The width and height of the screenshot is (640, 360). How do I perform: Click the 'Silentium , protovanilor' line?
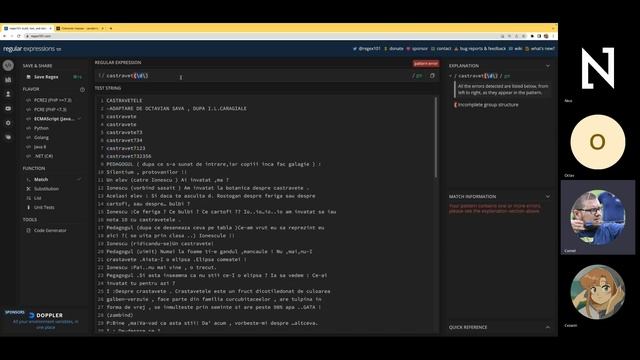(x=147, y=172)
